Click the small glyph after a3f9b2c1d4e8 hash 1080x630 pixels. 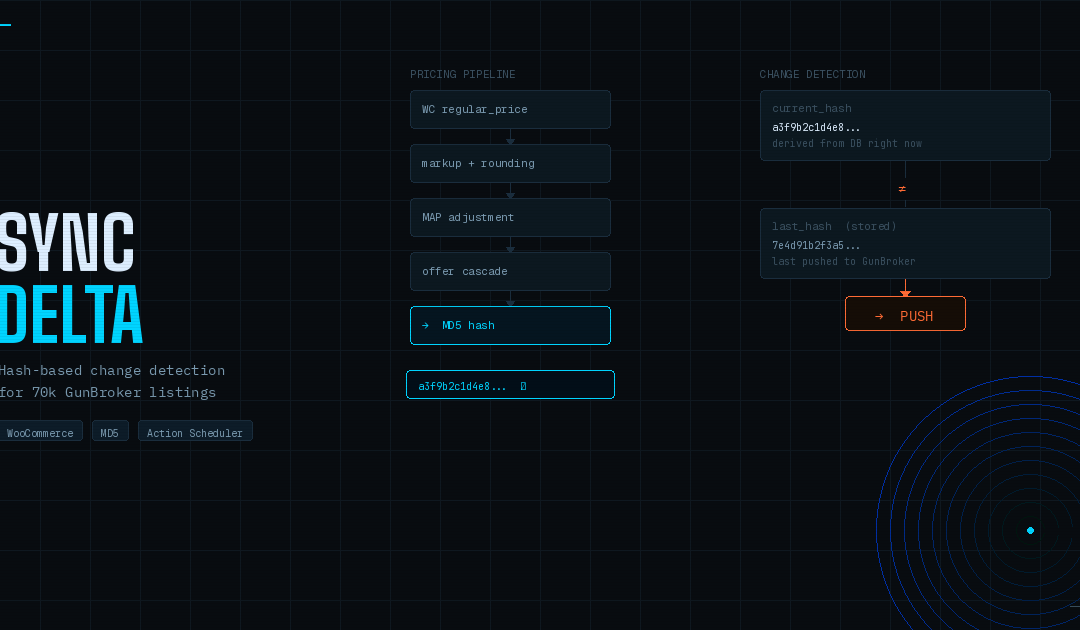pyautogui.click(x=523, y=386)
